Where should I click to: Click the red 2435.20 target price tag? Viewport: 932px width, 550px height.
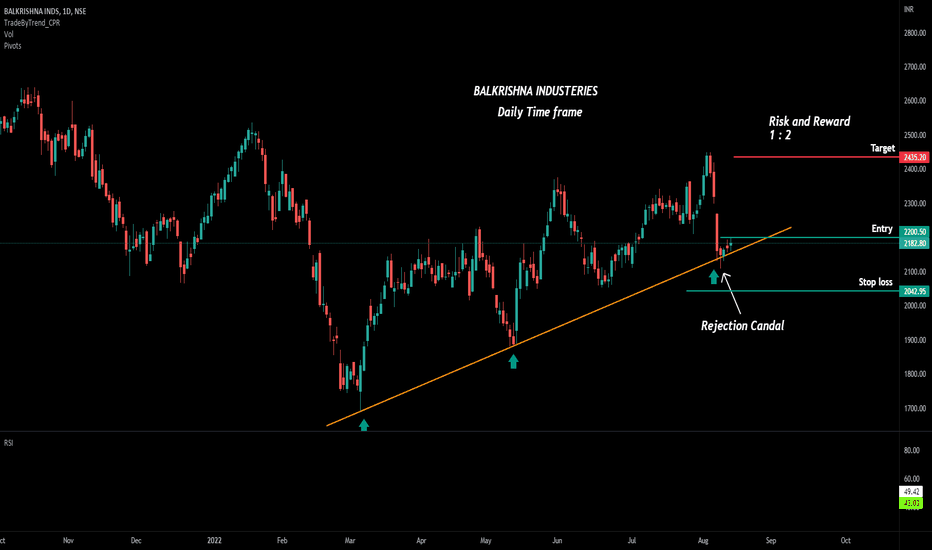click(914, 157)
